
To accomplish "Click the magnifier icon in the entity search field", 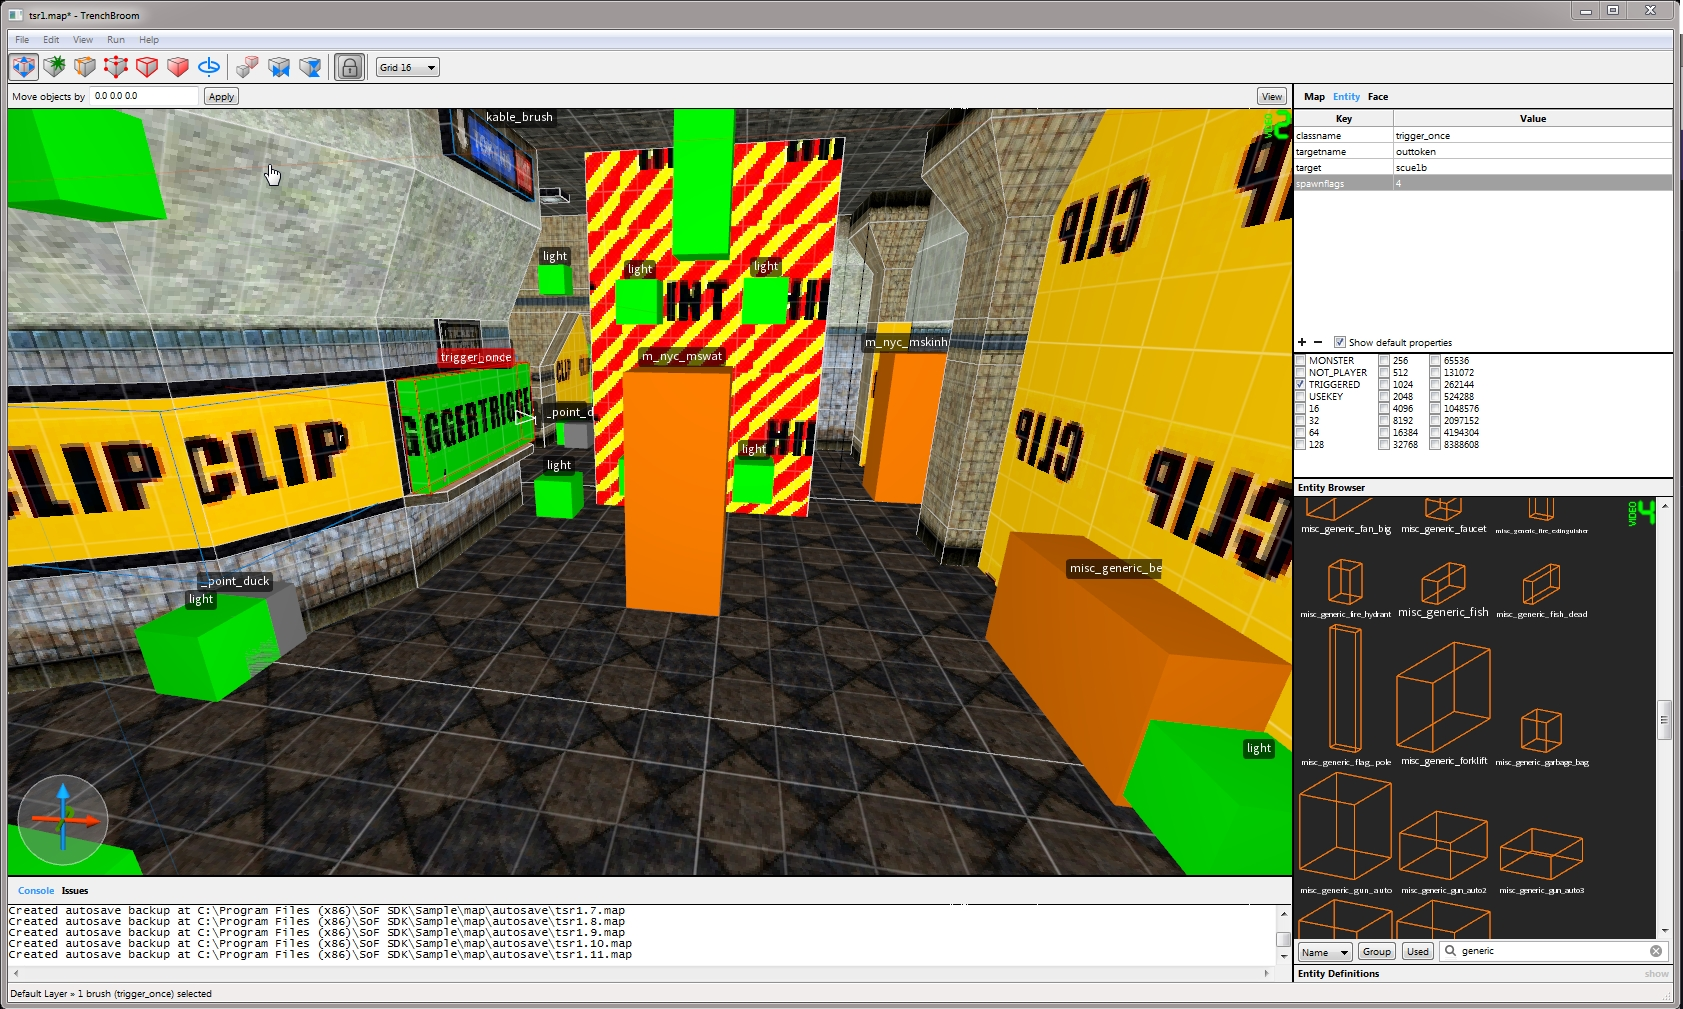I will pyautogui.click(x=1450, y=951).
